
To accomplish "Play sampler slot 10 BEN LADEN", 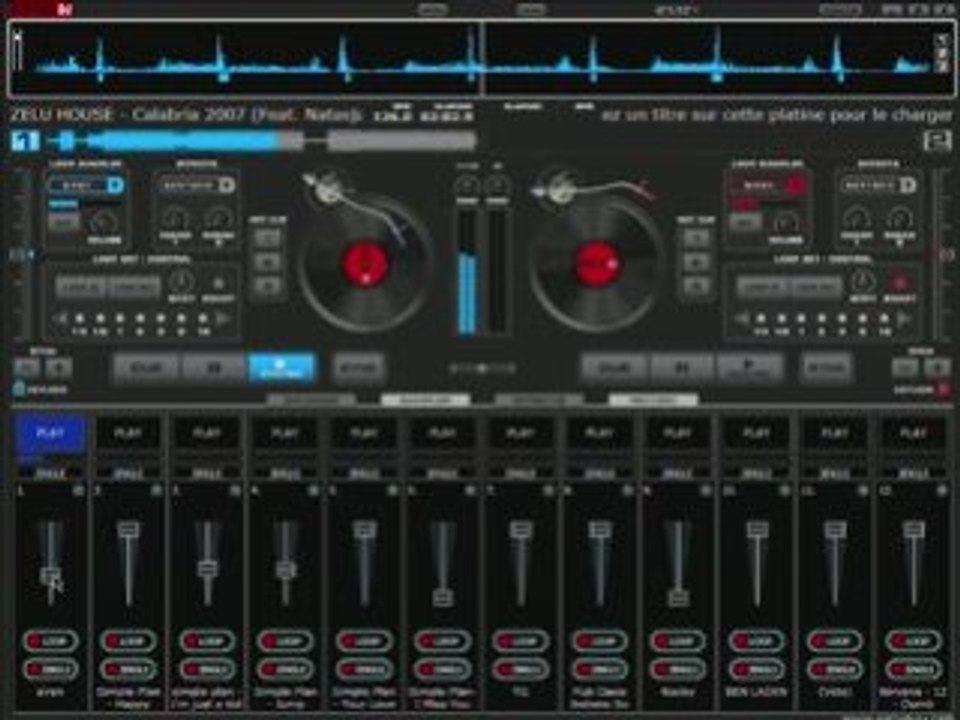I will [x=756, y=433].
